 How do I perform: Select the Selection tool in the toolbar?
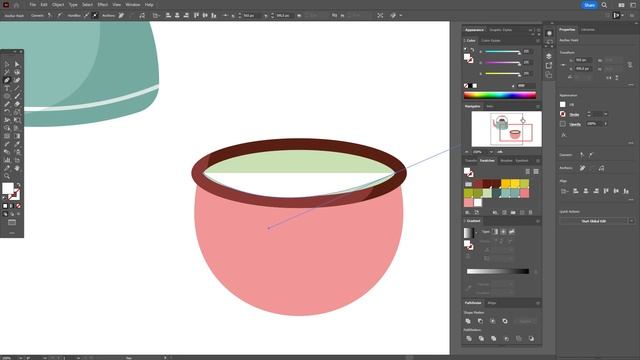[x=7, y=64]
